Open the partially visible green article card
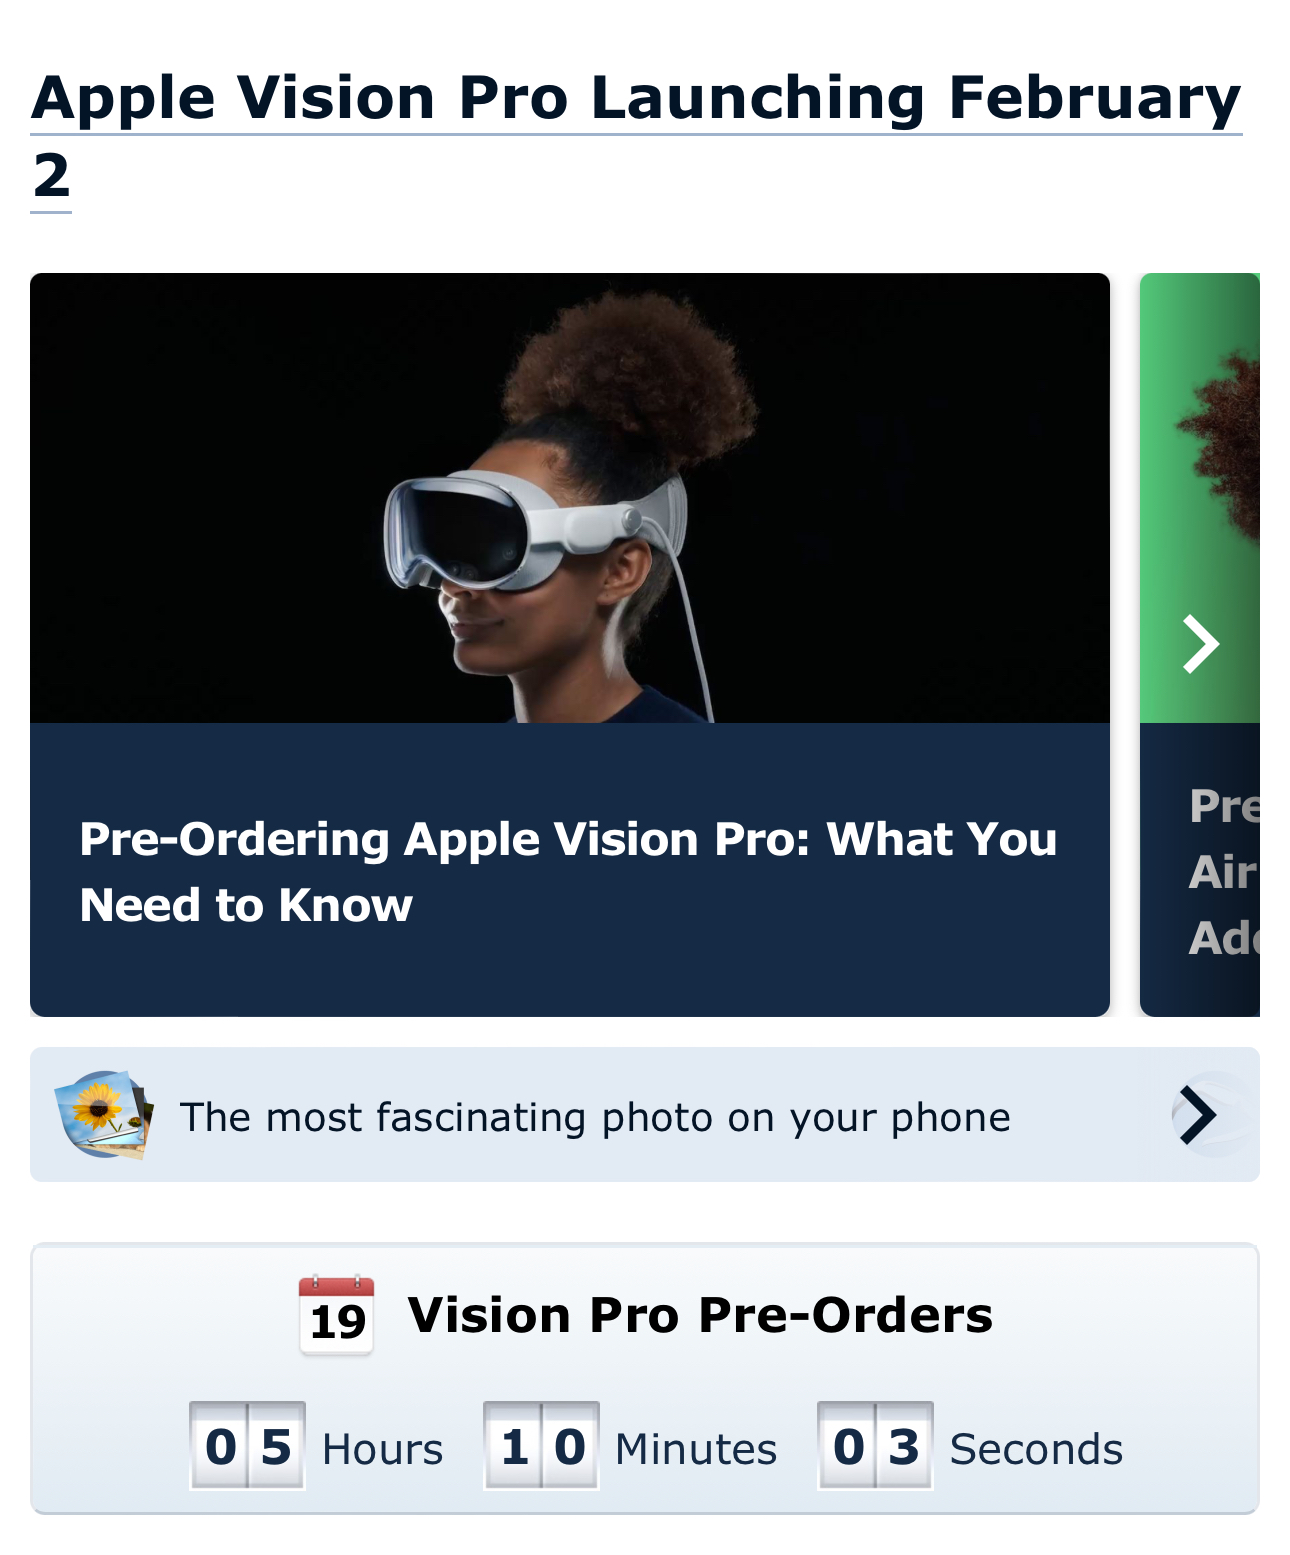This screenshot has width=1290, height=1555. [1200, 644]
